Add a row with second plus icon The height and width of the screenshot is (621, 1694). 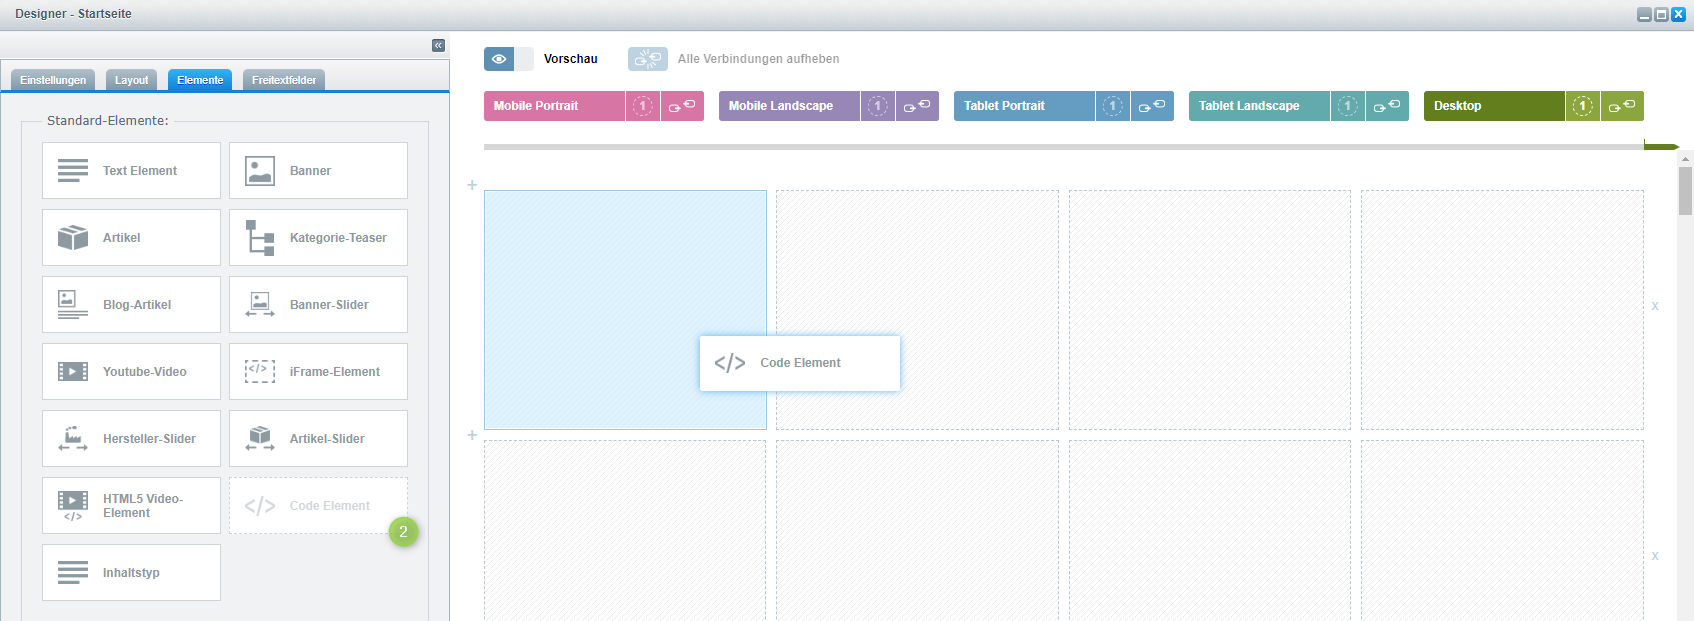(472, 435)
